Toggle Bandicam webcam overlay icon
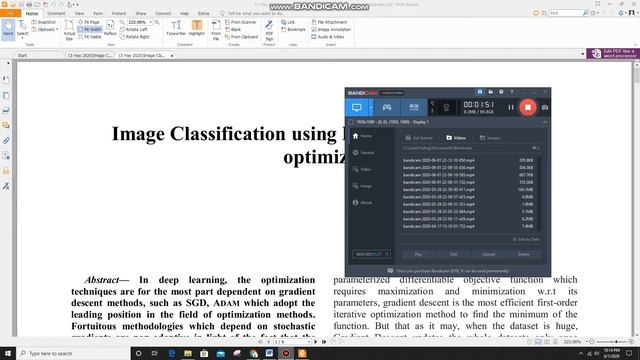Image resolution: width=640 pixels, height=360 pixels. 446,108
